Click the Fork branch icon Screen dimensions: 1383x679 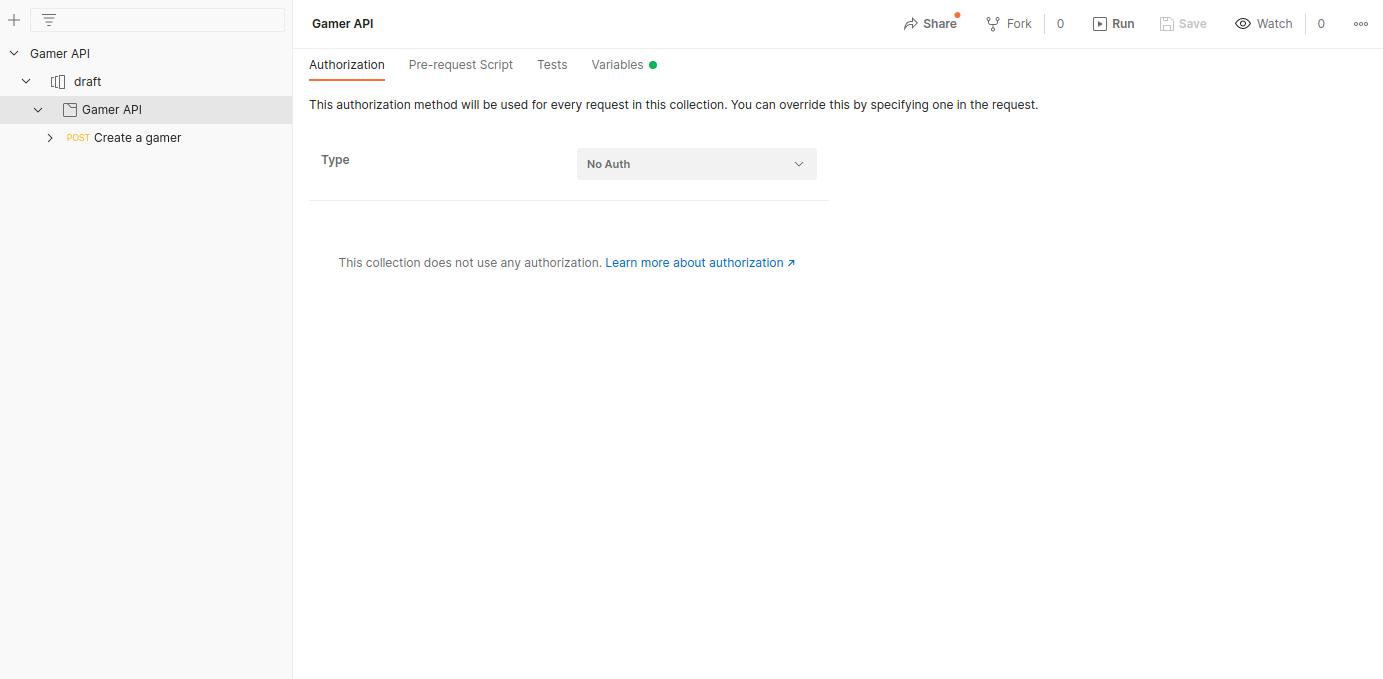(x=993, y=24)
